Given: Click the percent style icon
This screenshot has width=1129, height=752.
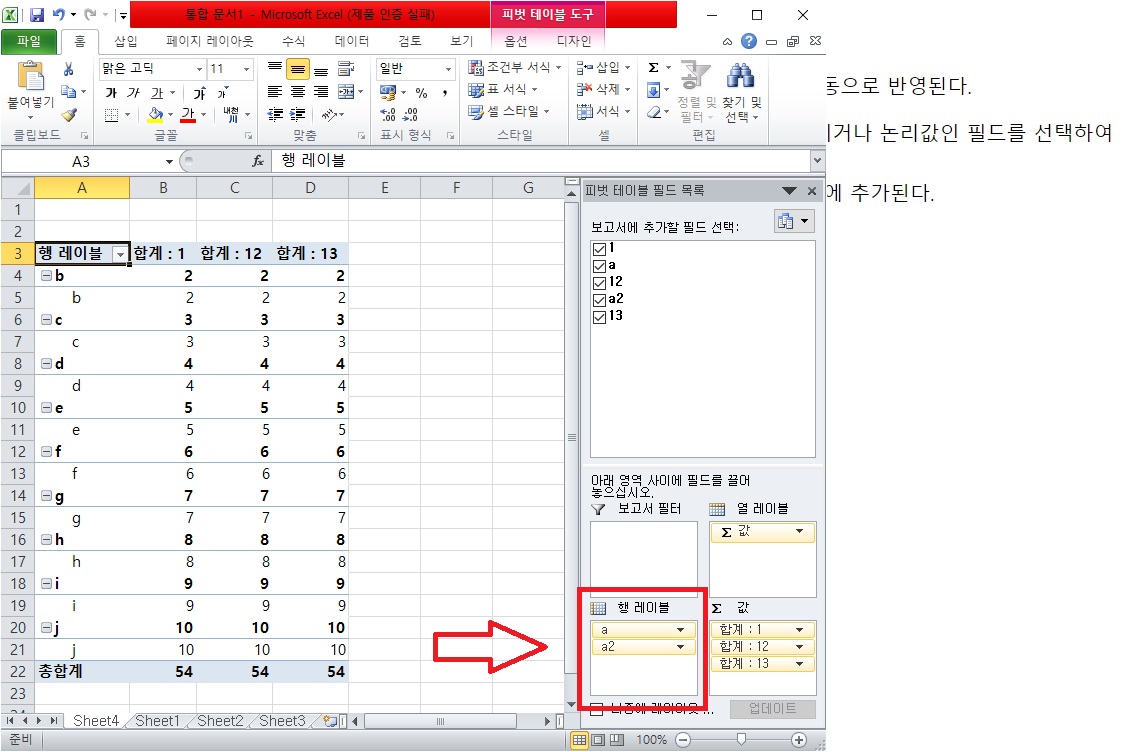Looking at the screenshot, I should point(421,92).
